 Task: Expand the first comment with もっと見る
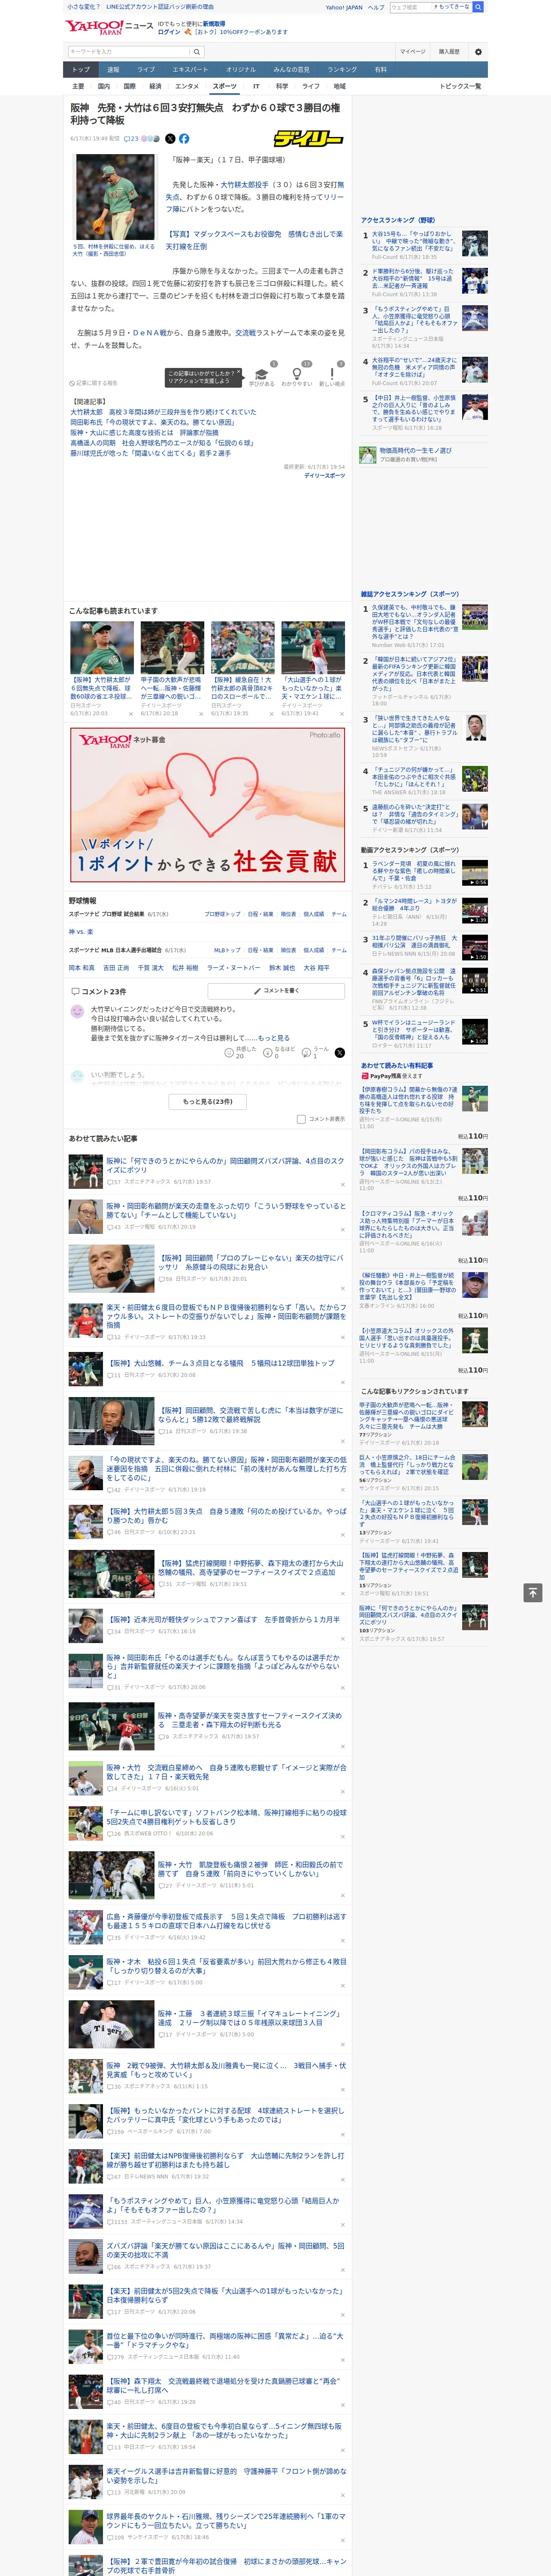coord(274,1038)
